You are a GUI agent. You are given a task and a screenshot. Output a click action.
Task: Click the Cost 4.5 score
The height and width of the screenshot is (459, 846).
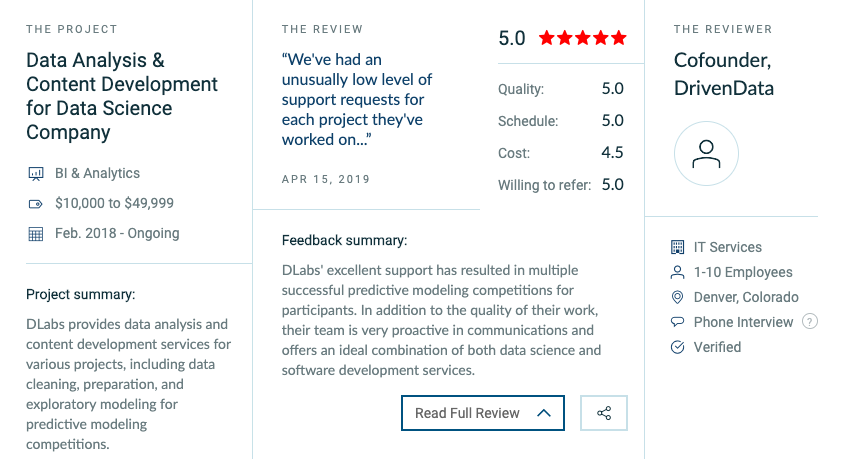click(x=612, y=153)
